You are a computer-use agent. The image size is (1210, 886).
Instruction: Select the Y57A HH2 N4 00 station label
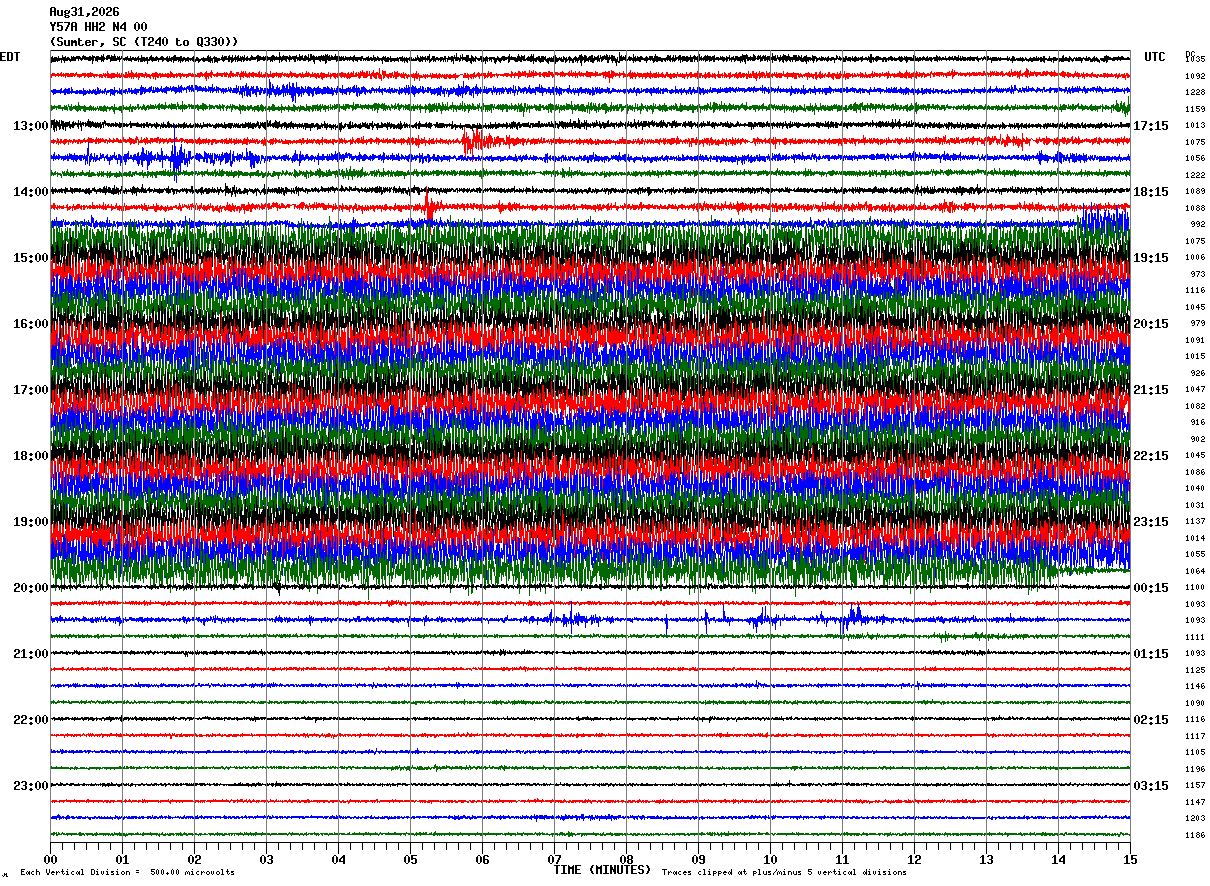99,27
